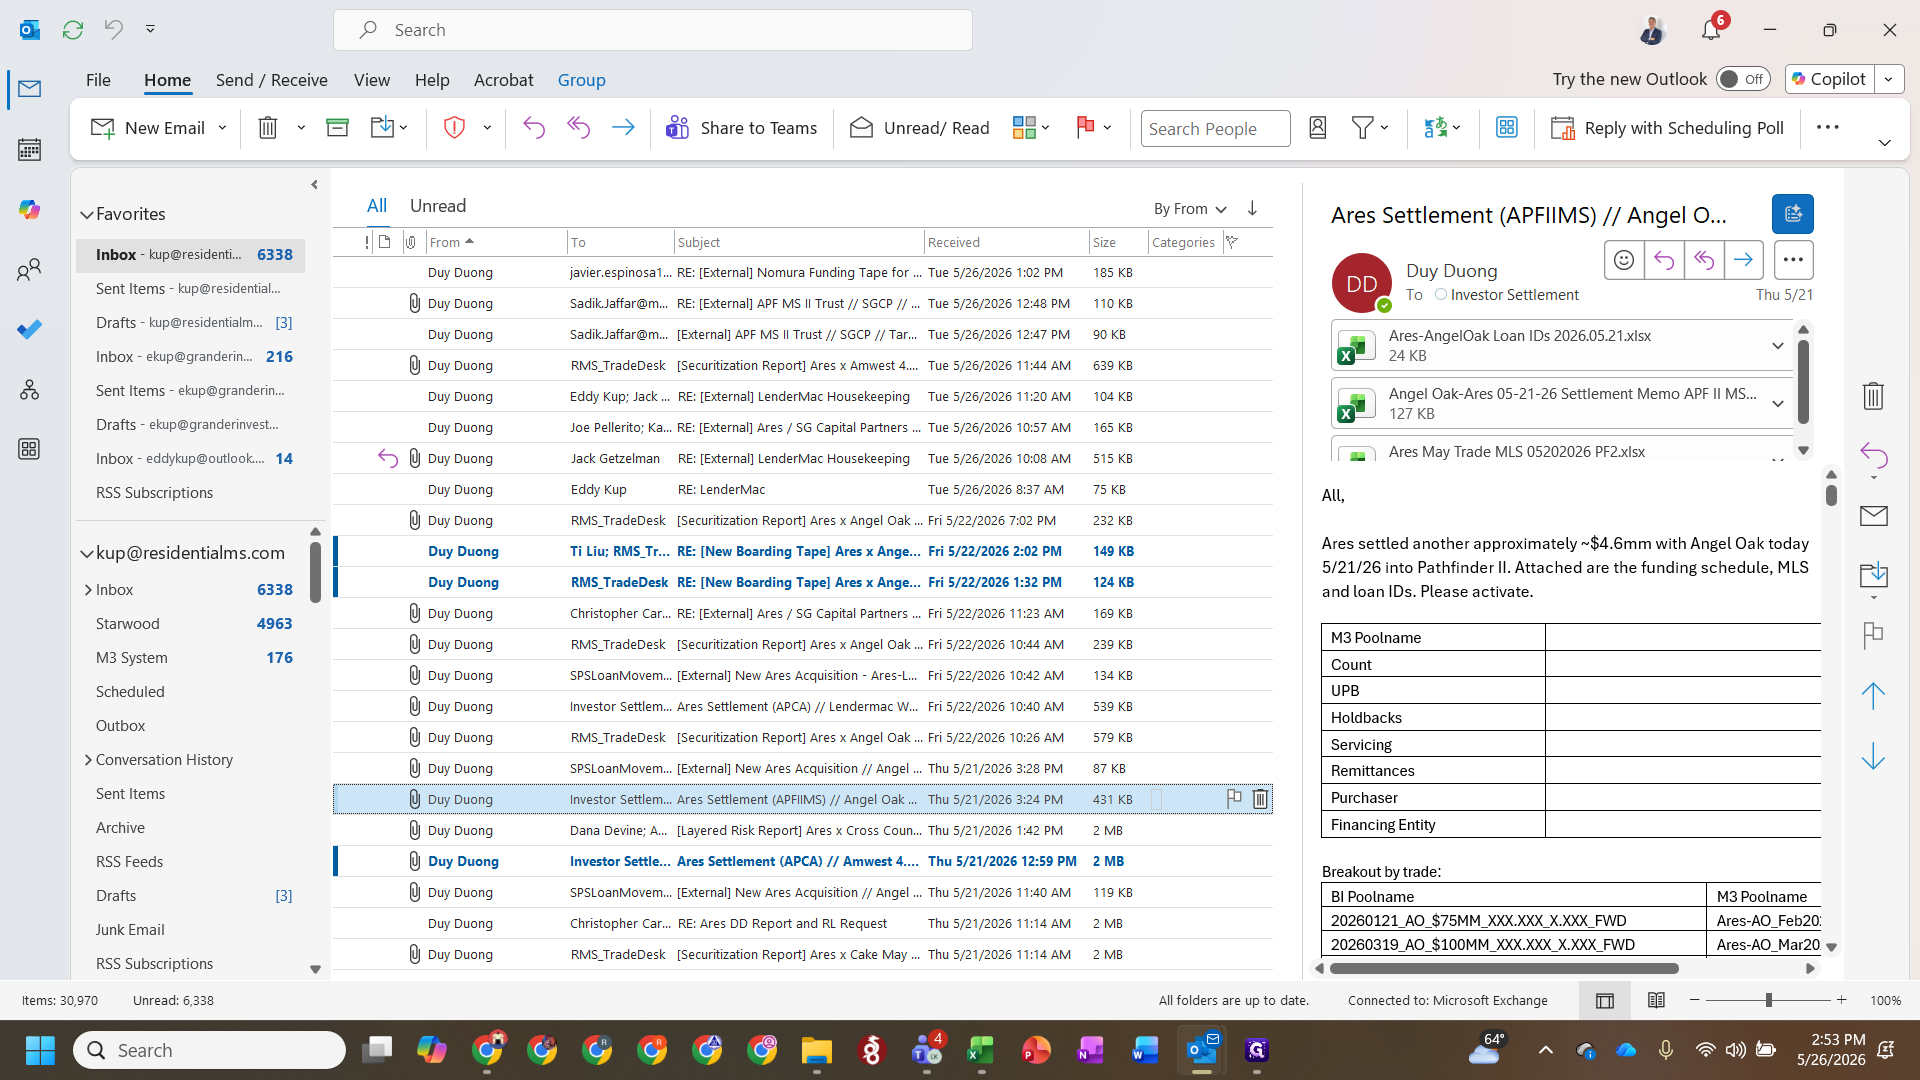Open the Acrobat tab
Viewport: 1920px width, 1080px height.
pos(503,79)
